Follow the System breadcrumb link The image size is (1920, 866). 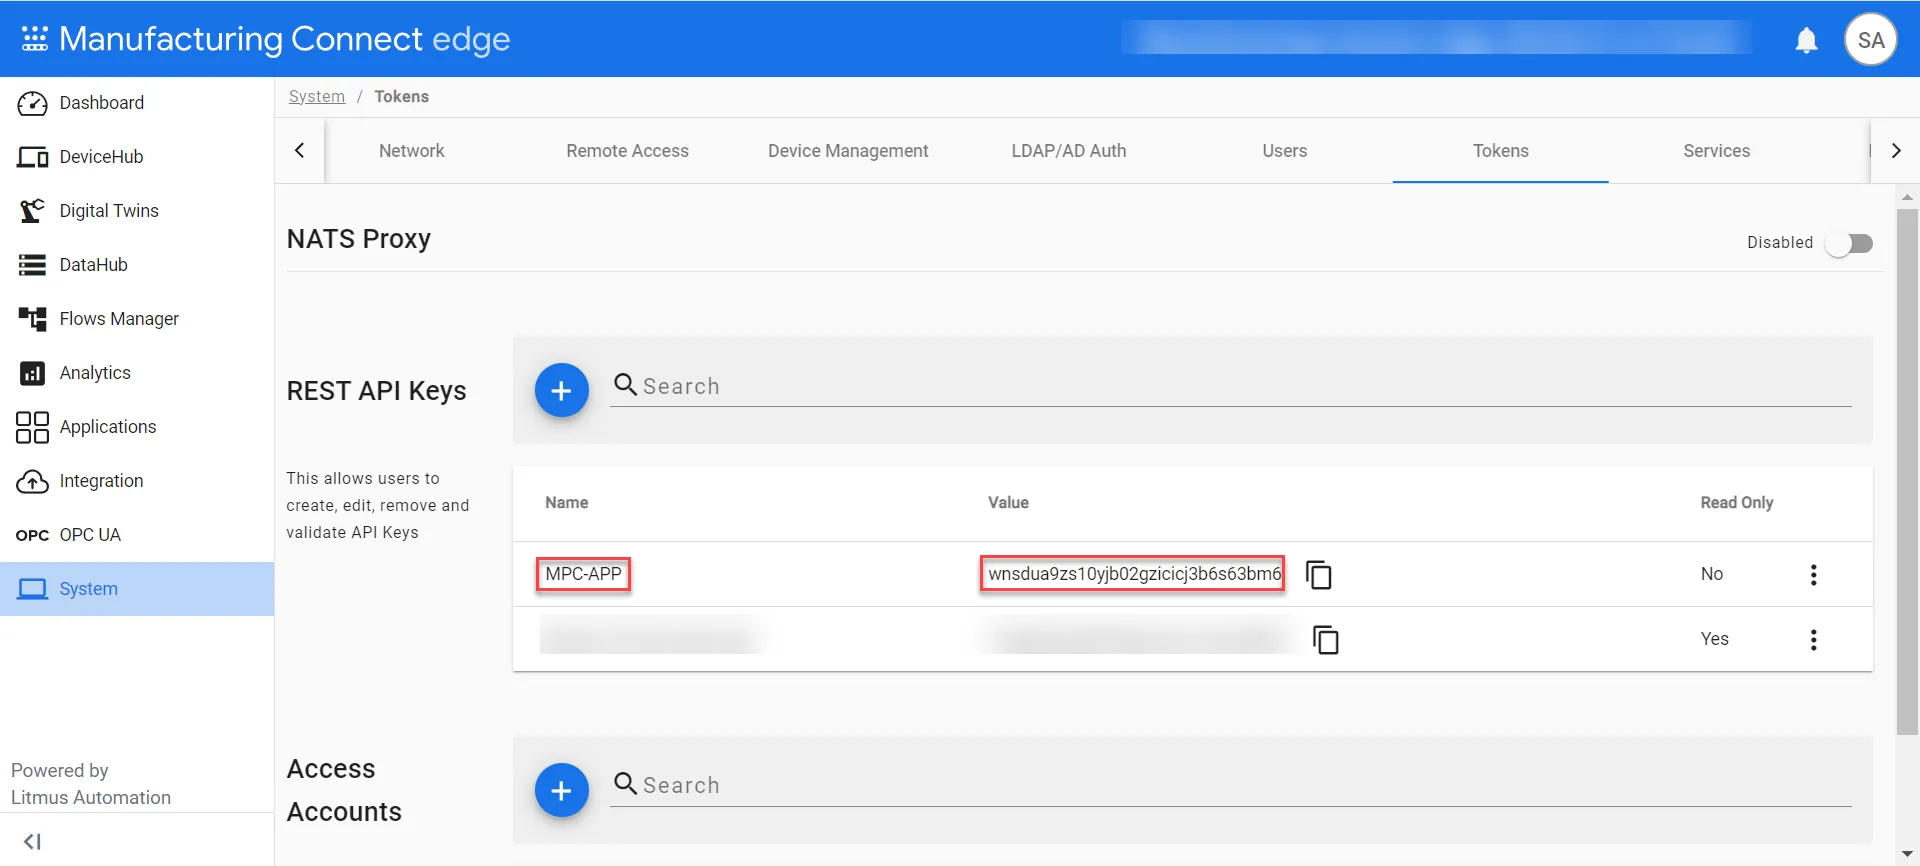tap(317, 96)
